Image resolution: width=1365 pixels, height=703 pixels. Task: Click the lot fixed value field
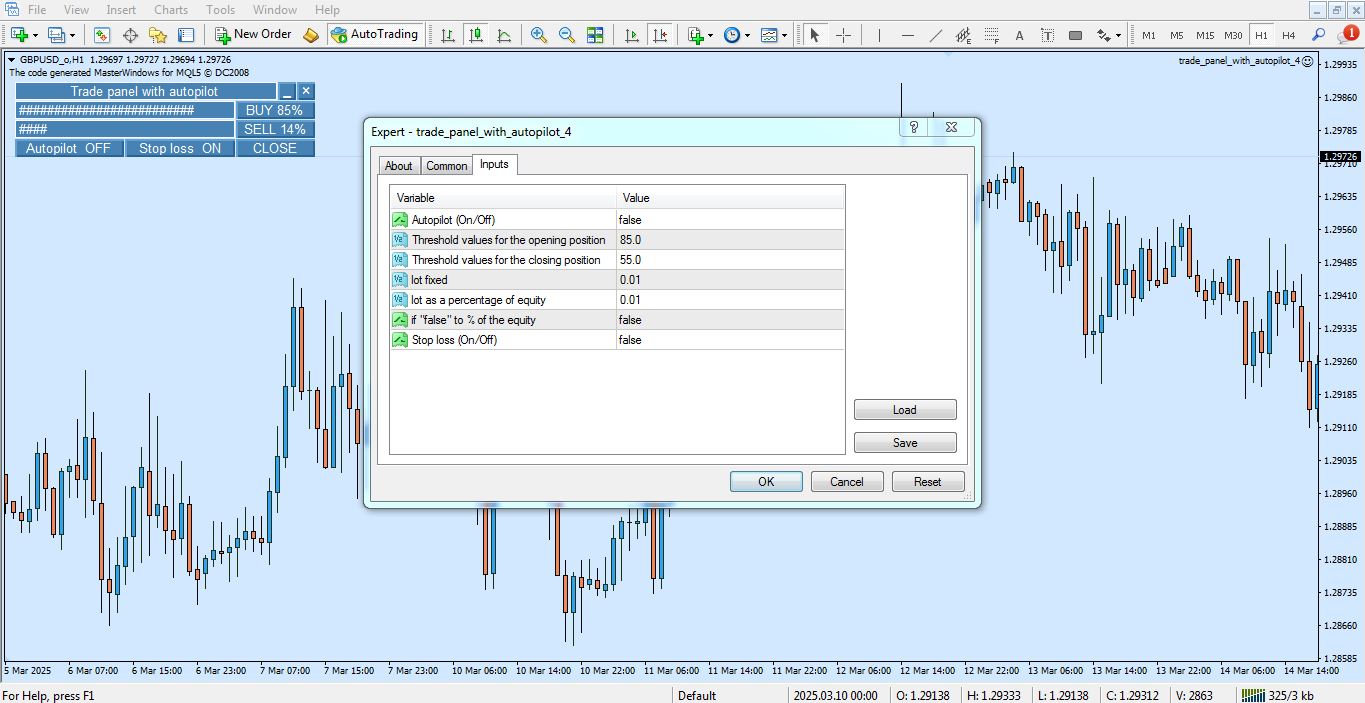click(729, 279)
